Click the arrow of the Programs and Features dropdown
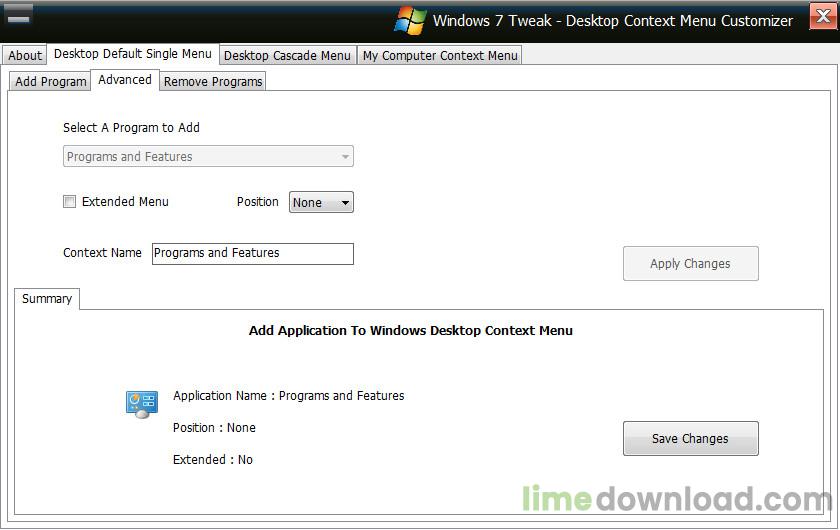This screenshot has height=530, width=840. click(x=345, y=156)
